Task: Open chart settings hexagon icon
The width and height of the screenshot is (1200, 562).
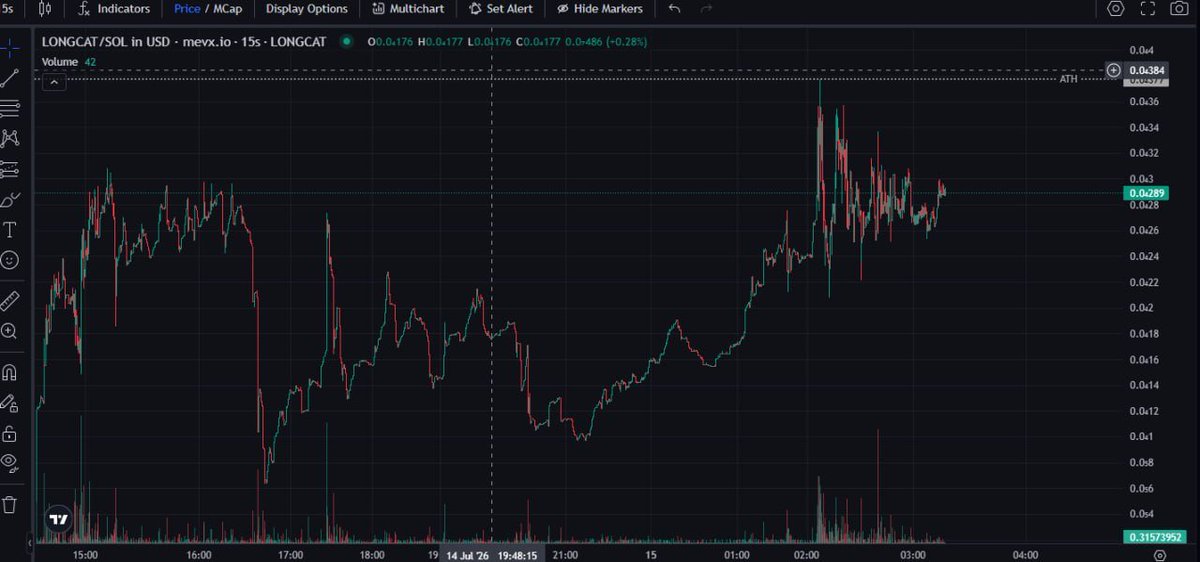Action: click(1116, 9)
